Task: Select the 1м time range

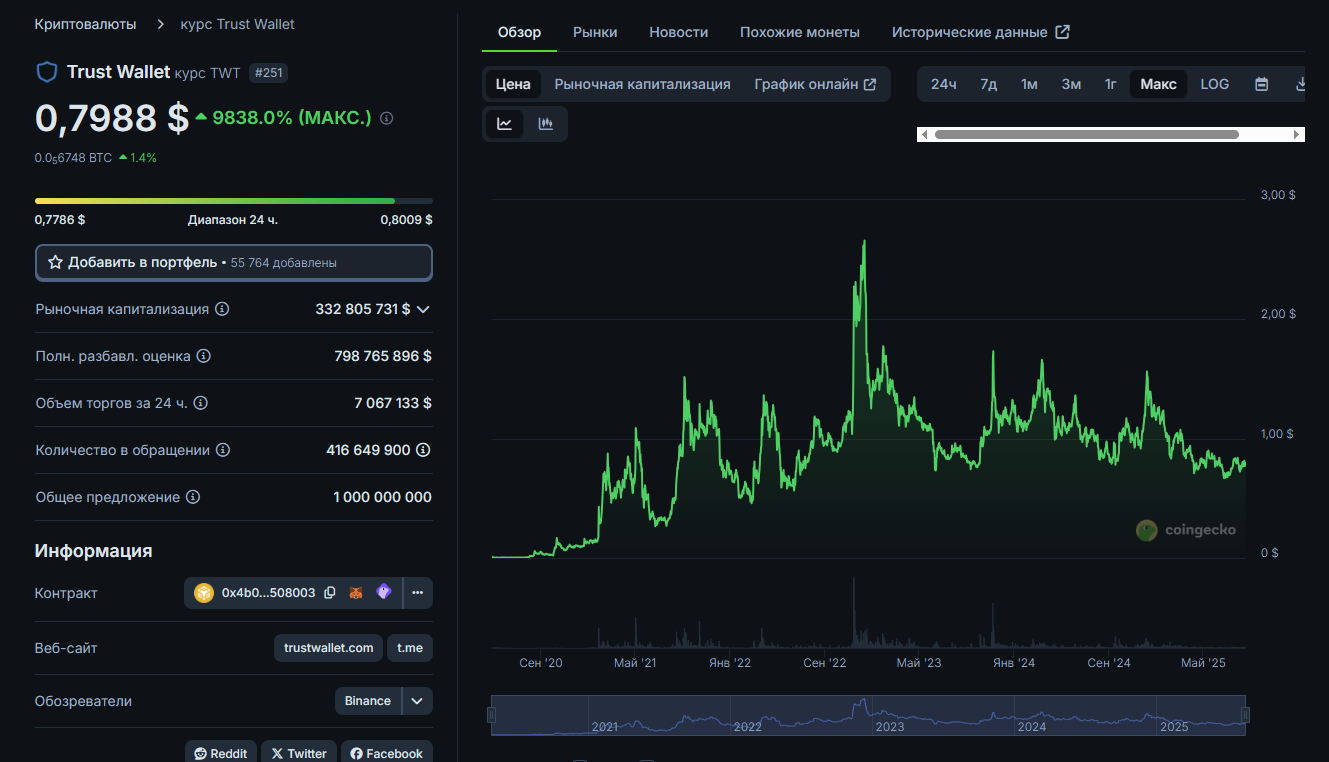Action: click(1029, 84)
